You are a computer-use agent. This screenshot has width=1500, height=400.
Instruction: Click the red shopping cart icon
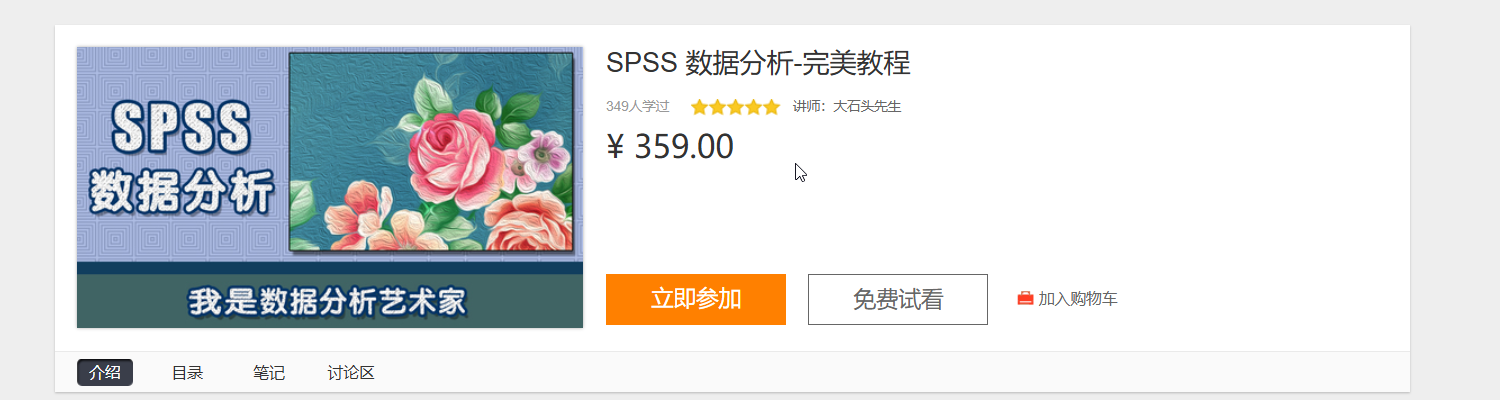click(x=1025, y=299)
